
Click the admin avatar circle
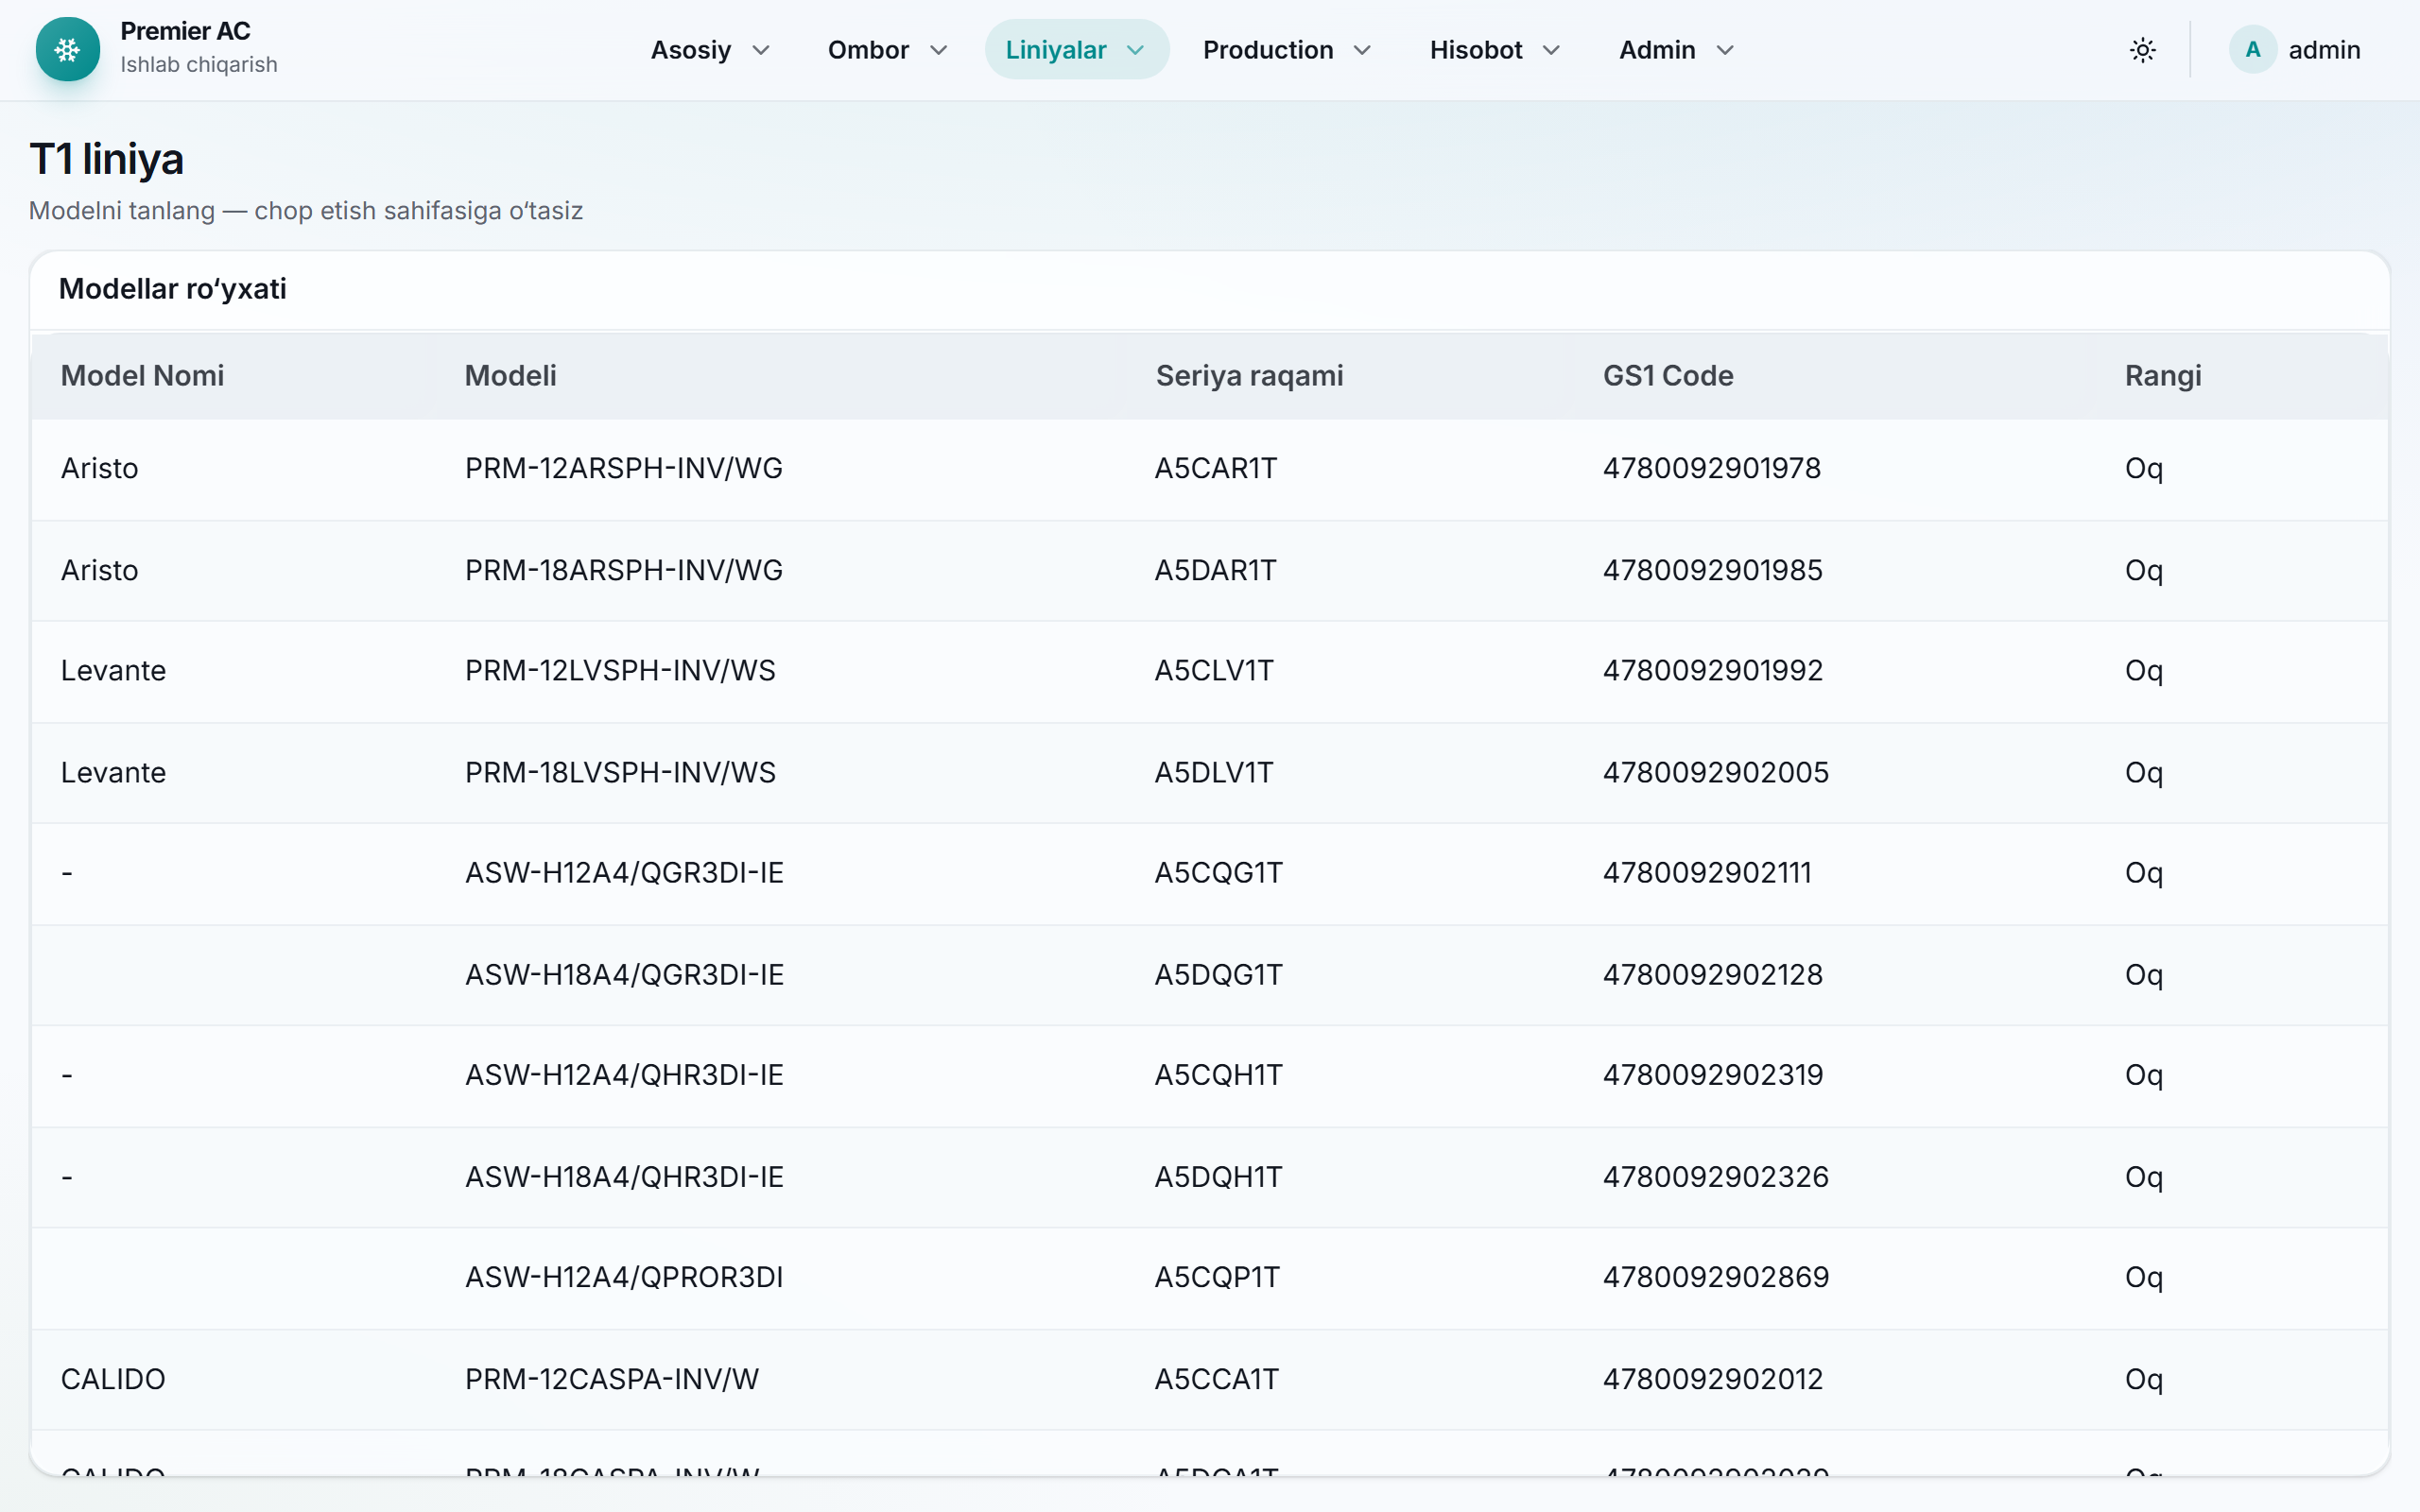[2252, 49]
